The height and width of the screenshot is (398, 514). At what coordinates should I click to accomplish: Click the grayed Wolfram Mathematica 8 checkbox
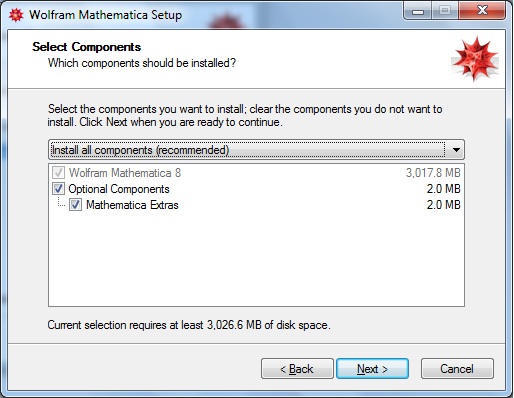(58, 173)
